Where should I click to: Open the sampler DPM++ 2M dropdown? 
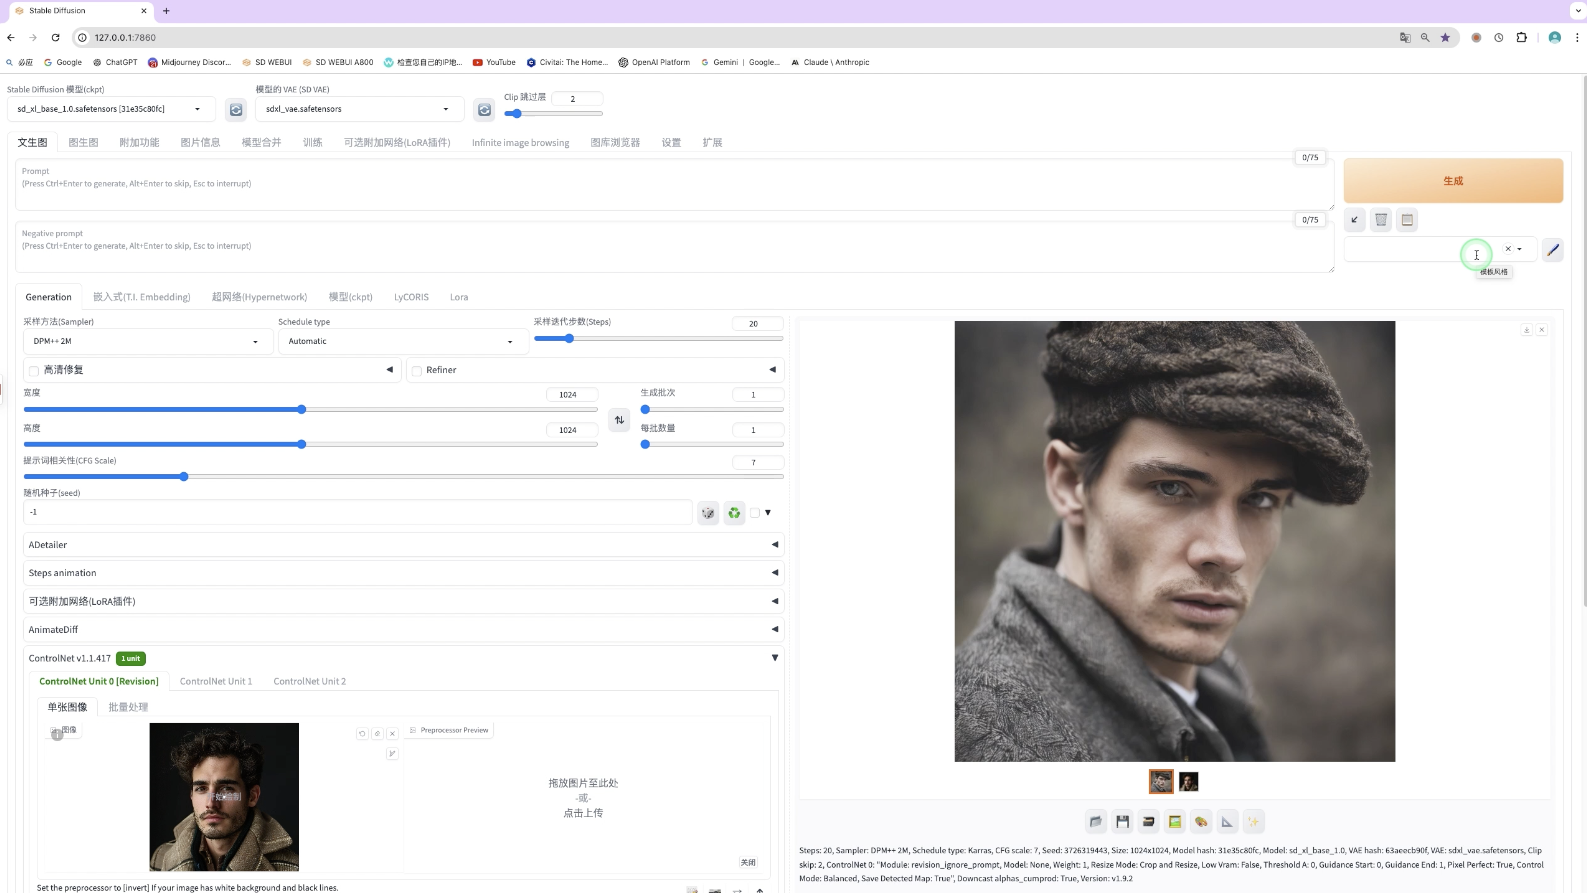[x=147, y=342]
